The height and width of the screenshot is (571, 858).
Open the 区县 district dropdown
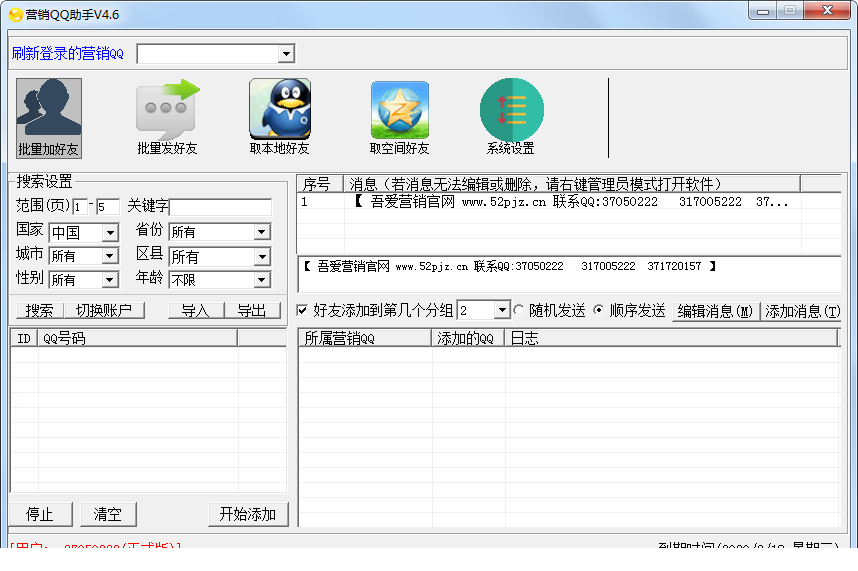click(262, 257)
